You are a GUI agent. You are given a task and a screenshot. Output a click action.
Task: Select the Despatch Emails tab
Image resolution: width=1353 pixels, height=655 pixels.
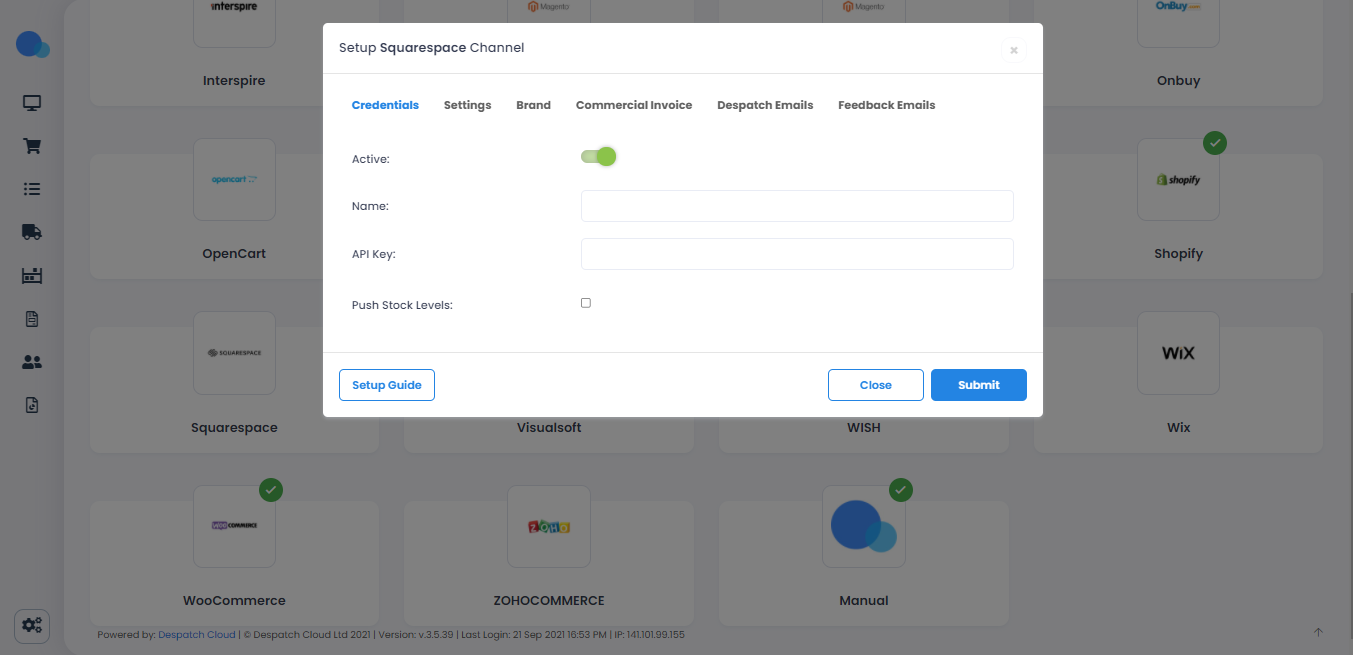point(765,105)
